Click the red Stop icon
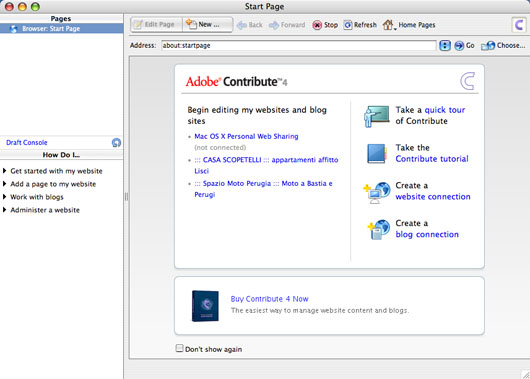Screen dimensions: 530x379 [317, 25]
